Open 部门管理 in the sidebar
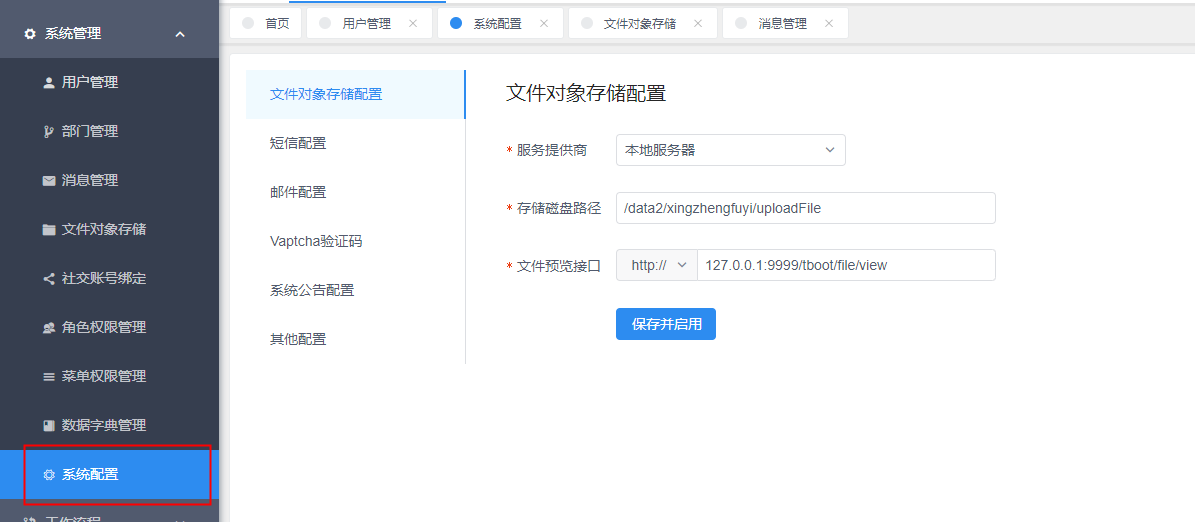Screen dimensions: 1195x522 click(110, 131)
